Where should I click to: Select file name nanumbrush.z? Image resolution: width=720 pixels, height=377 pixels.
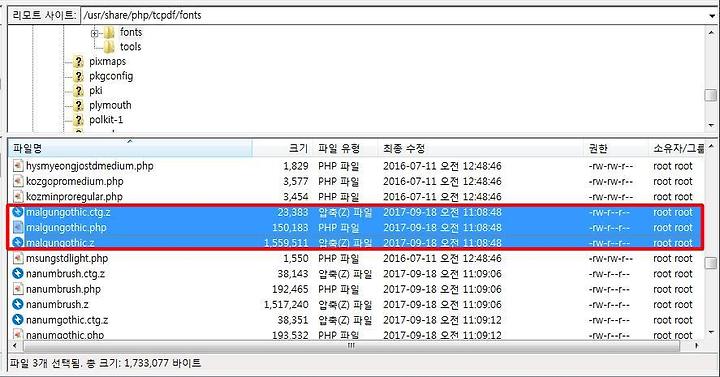pos(57,304)
